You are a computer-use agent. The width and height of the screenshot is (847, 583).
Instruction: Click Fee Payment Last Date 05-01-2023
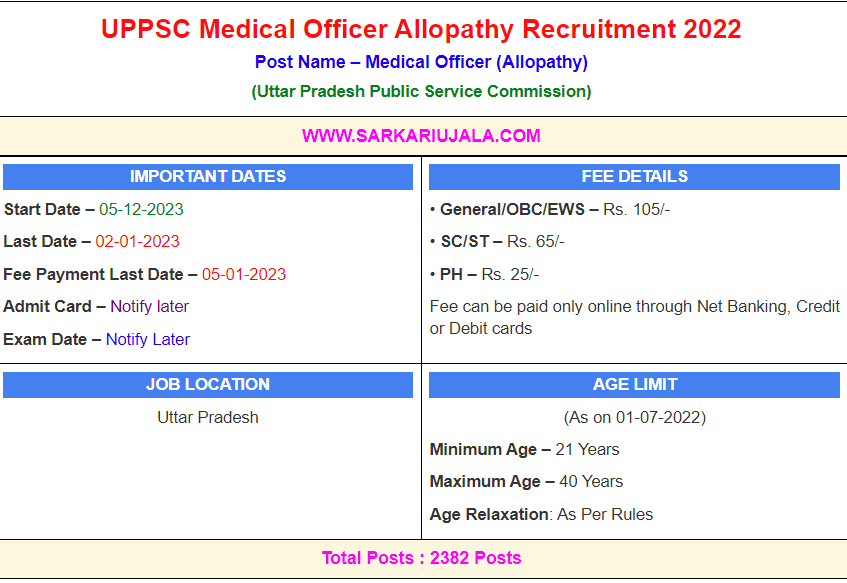point(243,274)
